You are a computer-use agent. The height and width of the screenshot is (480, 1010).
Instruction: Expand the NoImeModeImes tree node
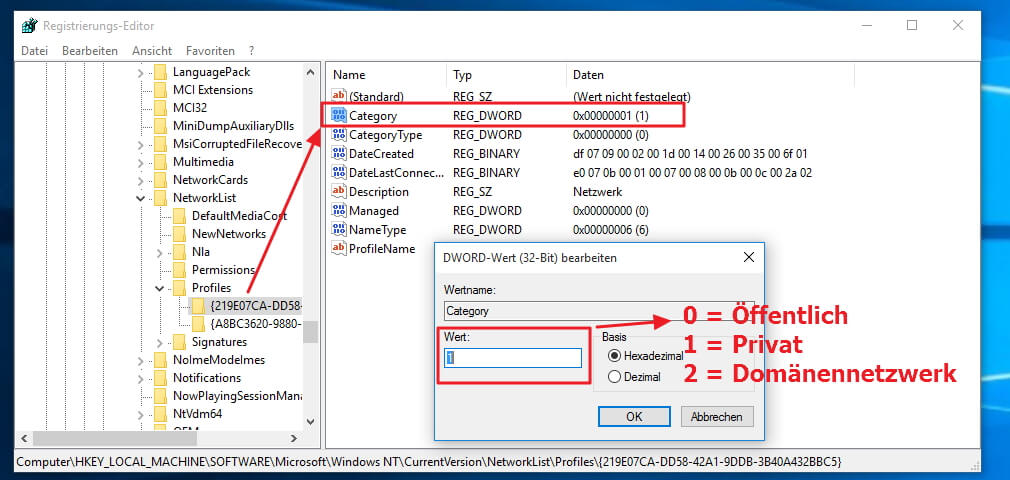141,360
